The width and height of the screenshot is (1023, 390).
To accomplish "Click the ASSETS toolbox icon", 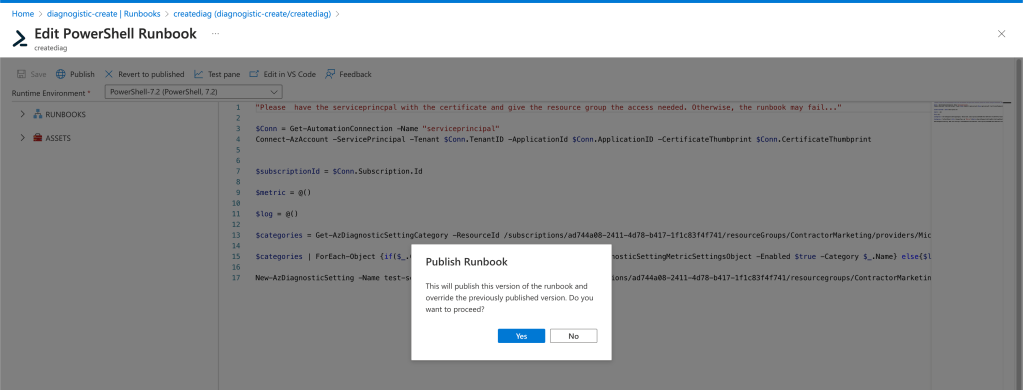I will point(38,138).
